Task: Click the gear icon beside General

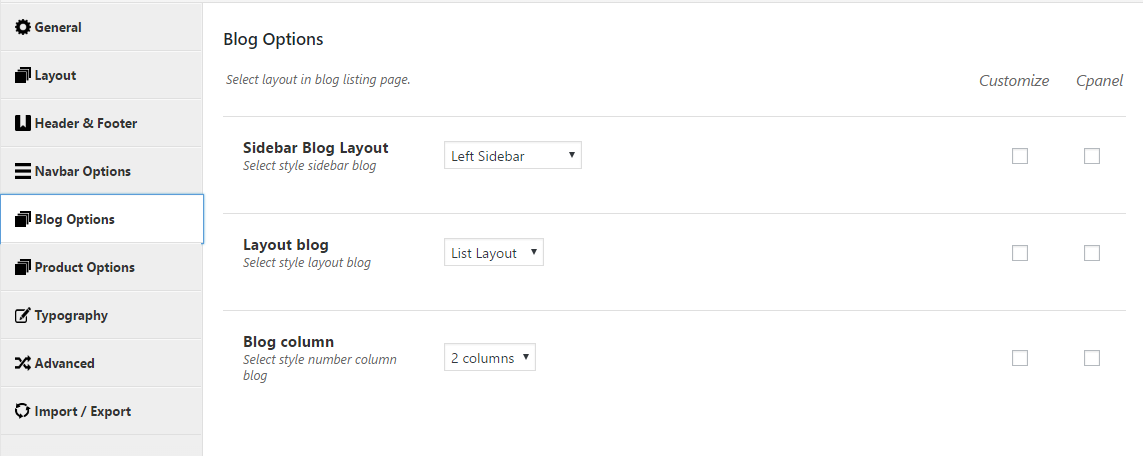Action: point(23,28)
